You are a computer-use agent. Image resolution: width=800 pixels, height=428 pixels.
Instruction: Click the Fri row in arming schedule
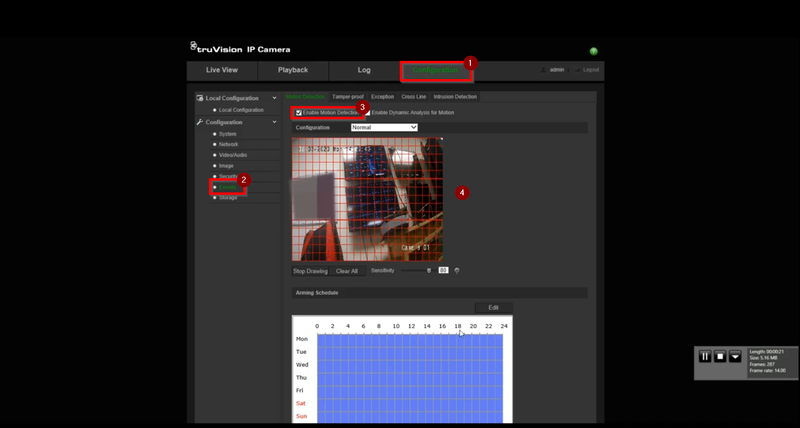click(x=410, y=390)
